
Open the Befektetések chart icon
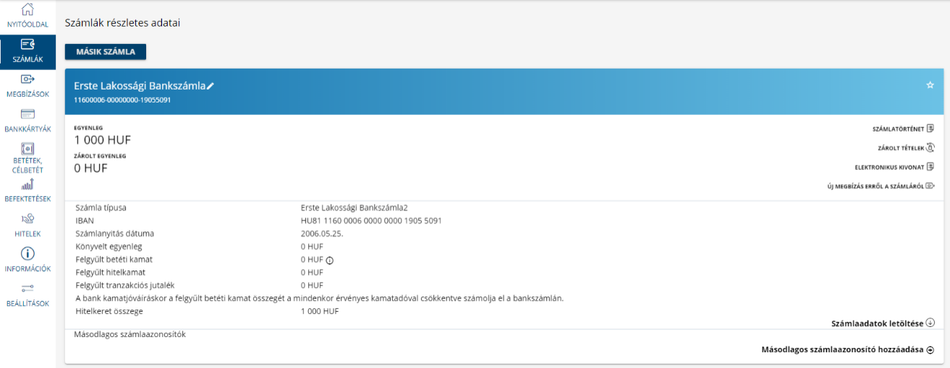(27, 184)
